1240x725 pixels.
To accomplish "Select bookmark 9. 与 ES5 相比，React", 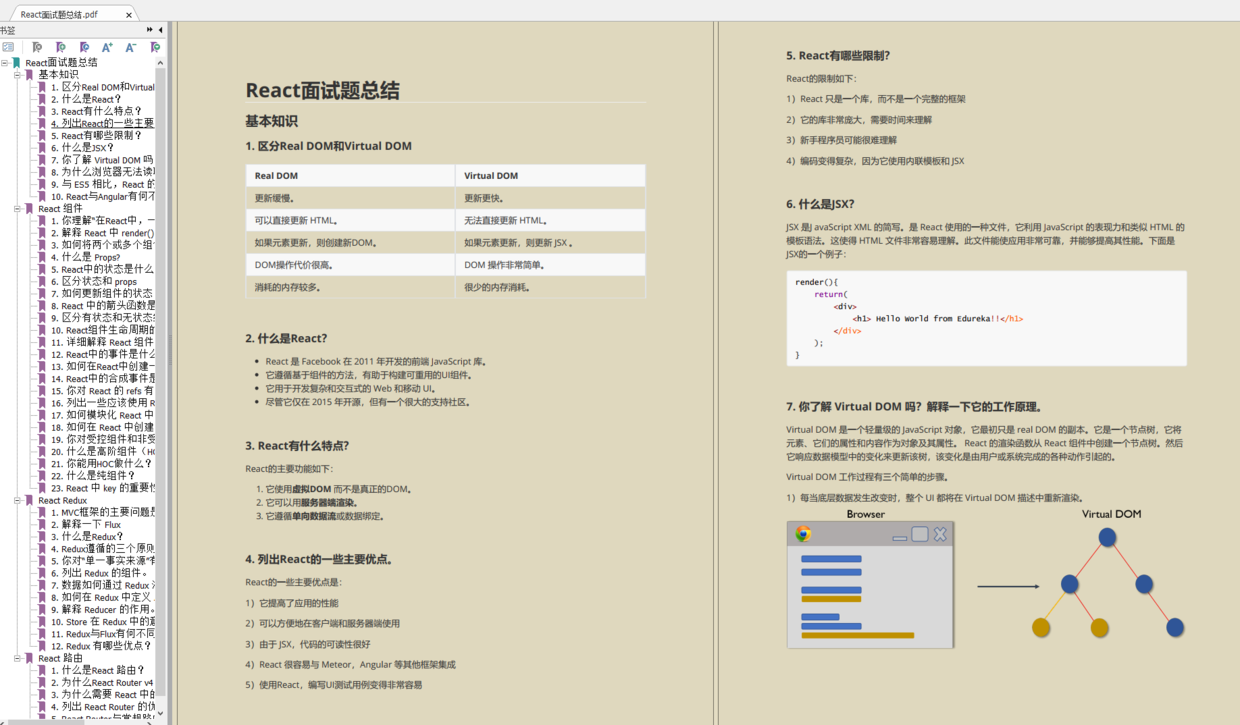I will coord(103,184).
